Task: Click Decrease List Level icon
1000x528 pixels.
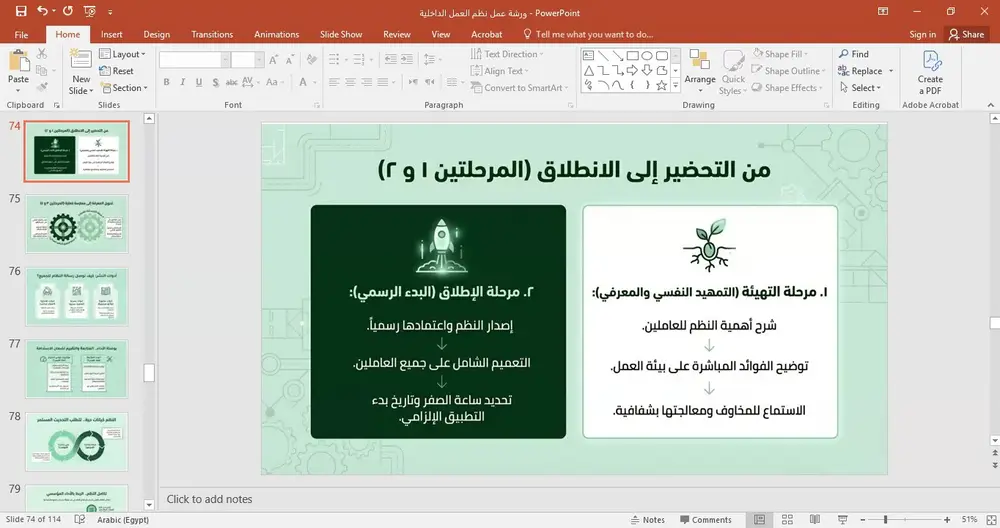Action: click(x=390, y=60)
